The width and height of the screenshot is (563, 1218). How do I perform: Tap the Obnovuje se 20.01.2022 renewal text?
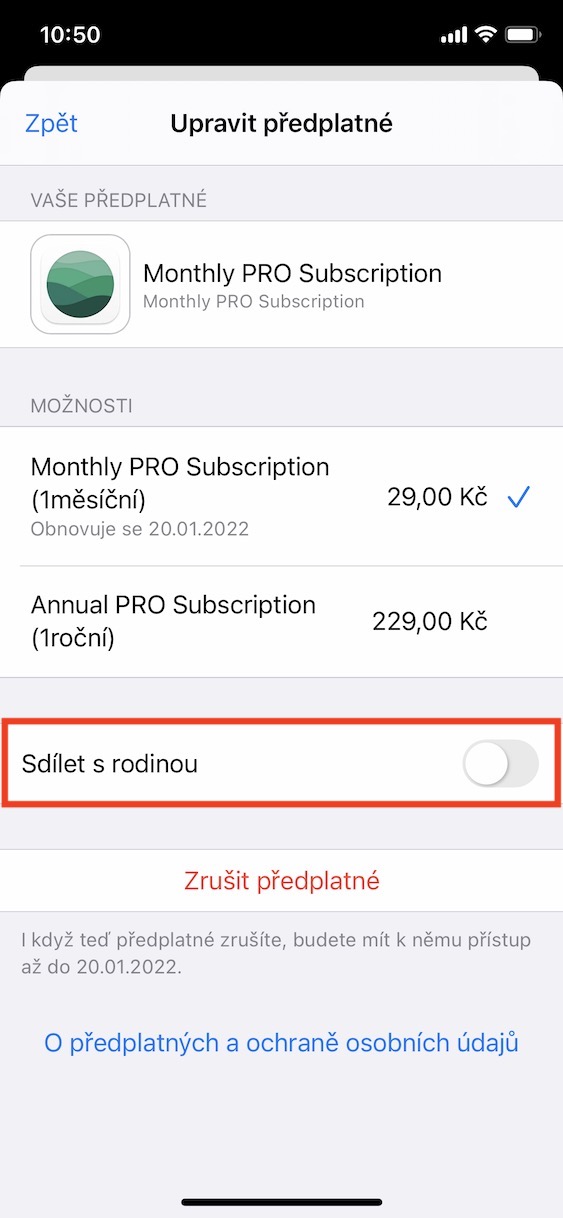[140, 529]
